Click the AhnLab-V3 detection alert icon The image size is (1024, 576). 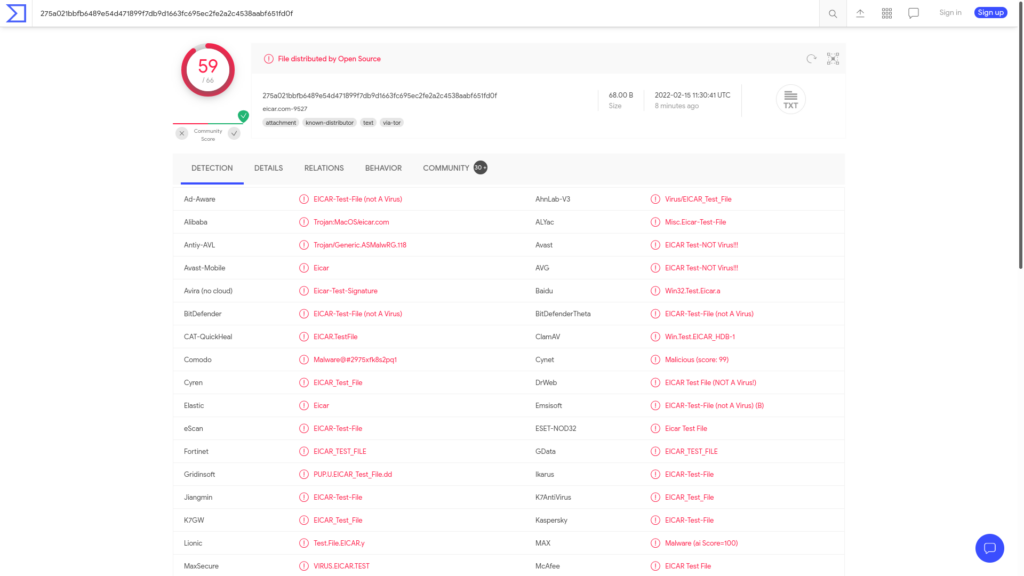pyautogui.click(x=655, y=199)
